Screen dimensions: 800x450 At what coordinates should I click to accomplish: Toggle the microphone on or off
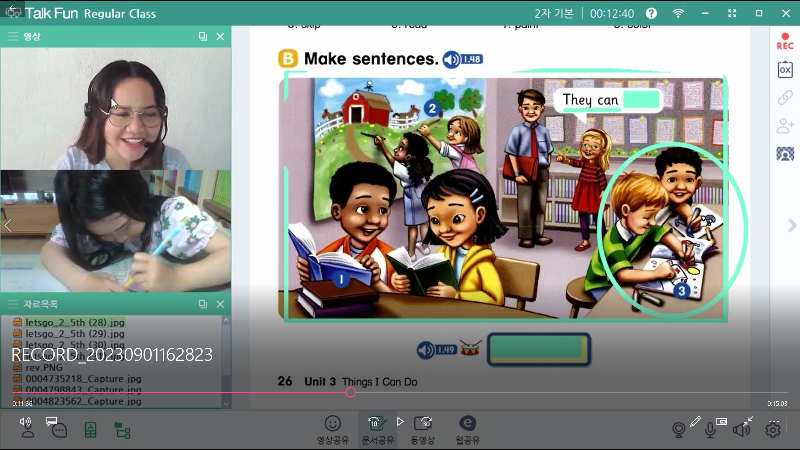[x=710, y=429]
